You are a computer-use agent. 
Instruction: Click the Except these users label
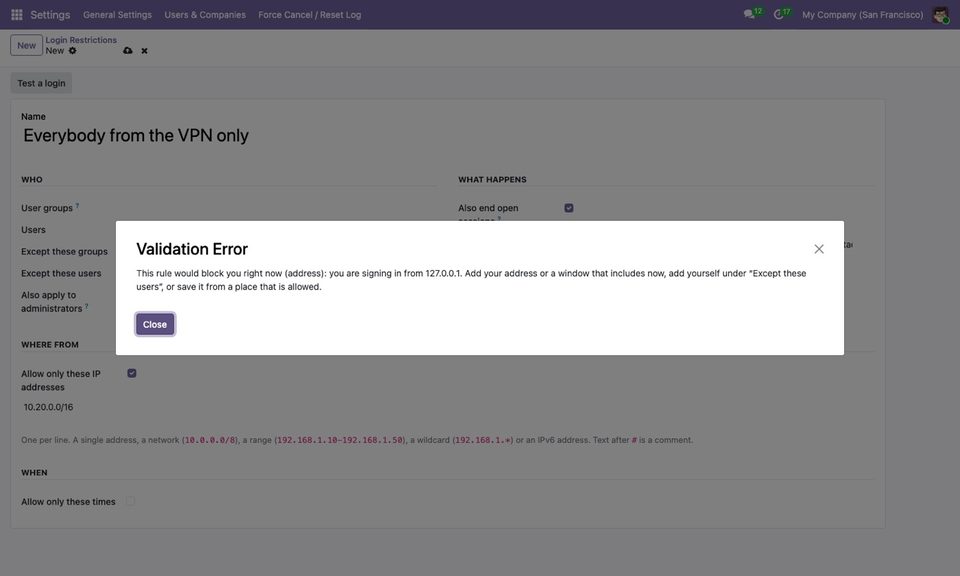pyautogui.click(x=61, y=274)
